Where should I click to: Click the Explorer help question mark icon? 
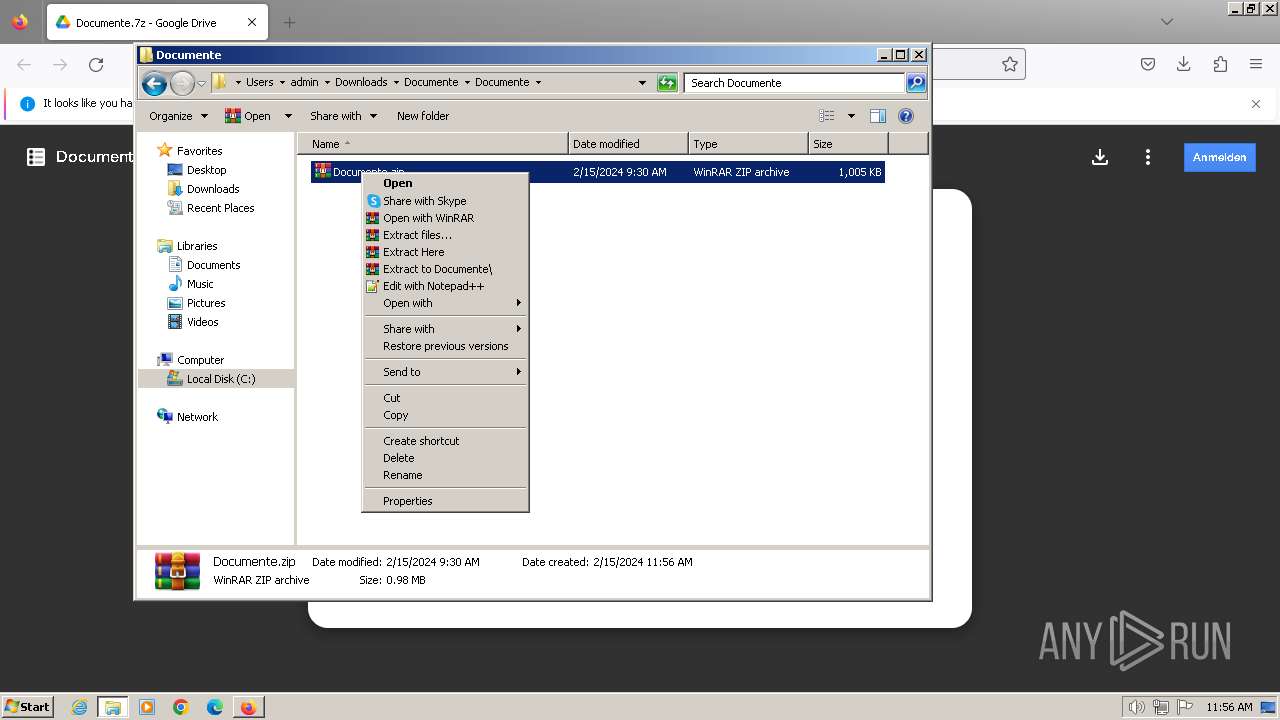pos(906,116)
